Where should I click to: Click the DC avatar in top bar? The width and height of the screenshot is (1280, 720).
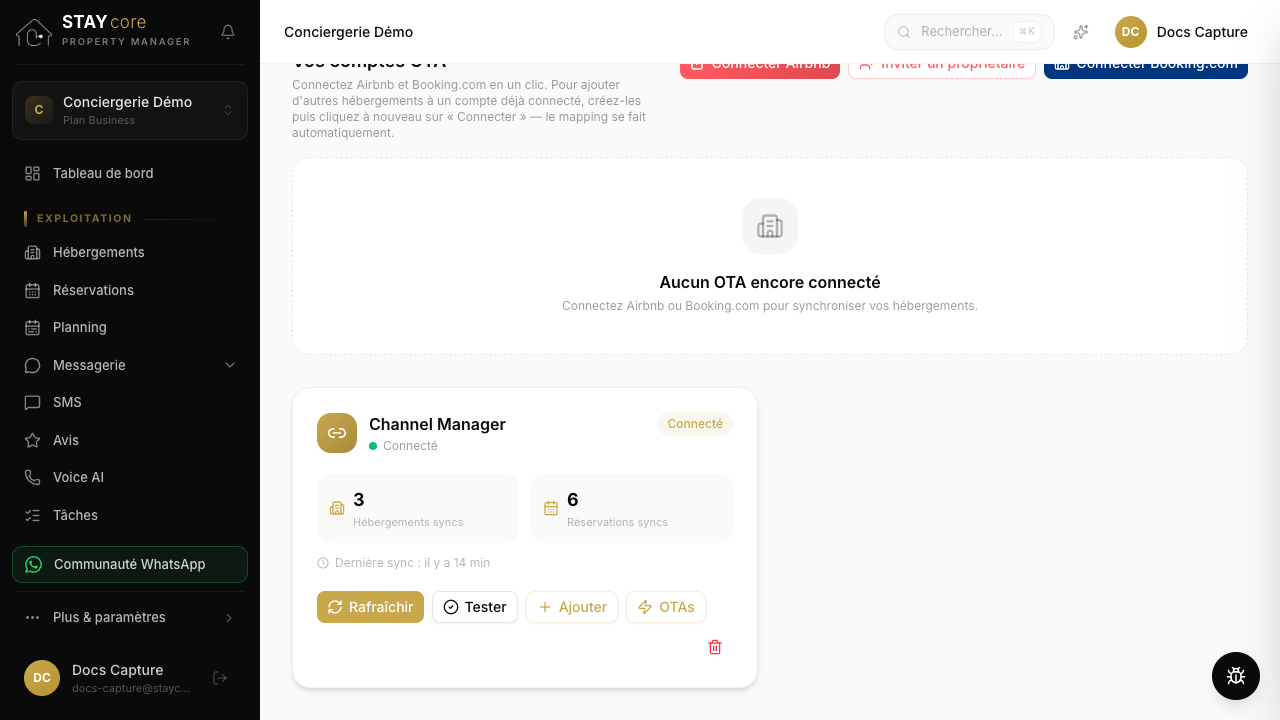tap(1131, 32)
